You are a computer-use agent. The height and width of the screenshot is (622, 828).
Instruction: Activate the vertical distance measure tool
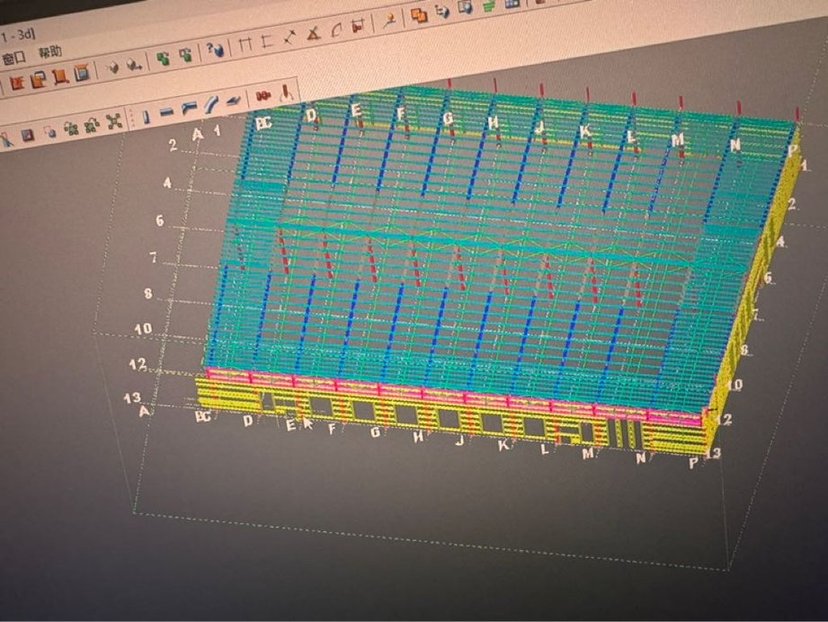(267, 41)
